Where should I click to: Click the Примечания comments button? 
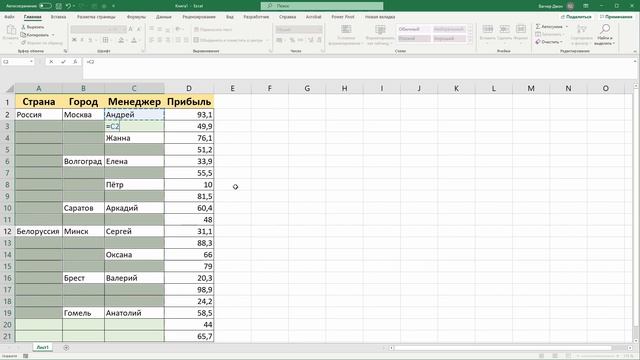coord(616,17)
